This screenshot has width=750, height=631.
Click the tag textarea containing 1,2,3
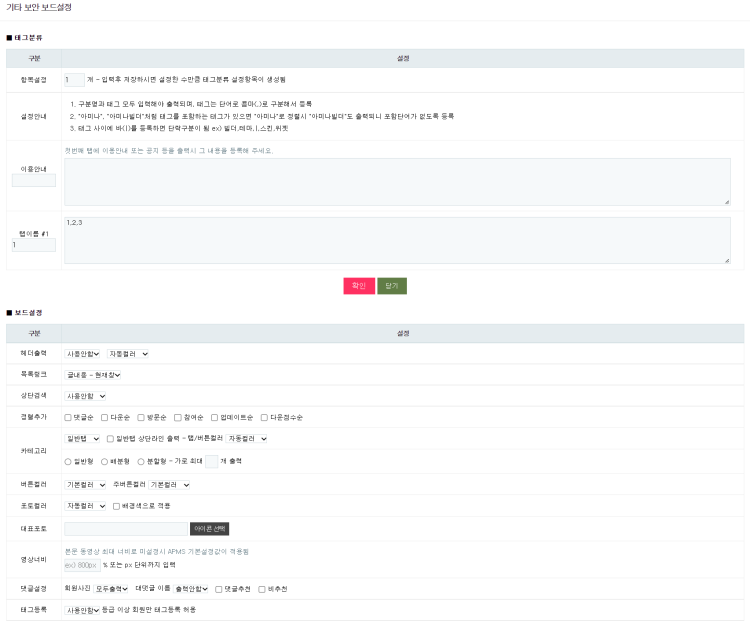(x=397, y=240)
